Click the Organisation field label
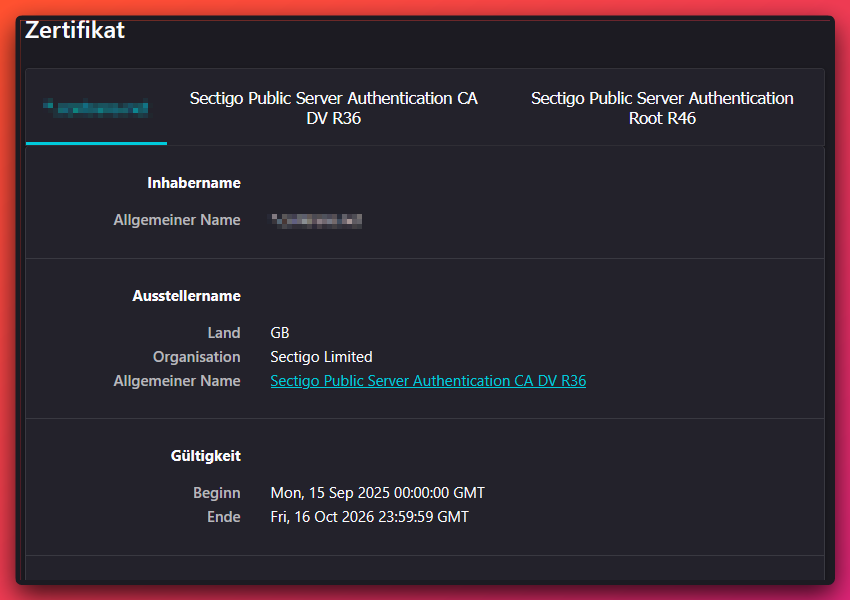 click(x=196, y=357)
